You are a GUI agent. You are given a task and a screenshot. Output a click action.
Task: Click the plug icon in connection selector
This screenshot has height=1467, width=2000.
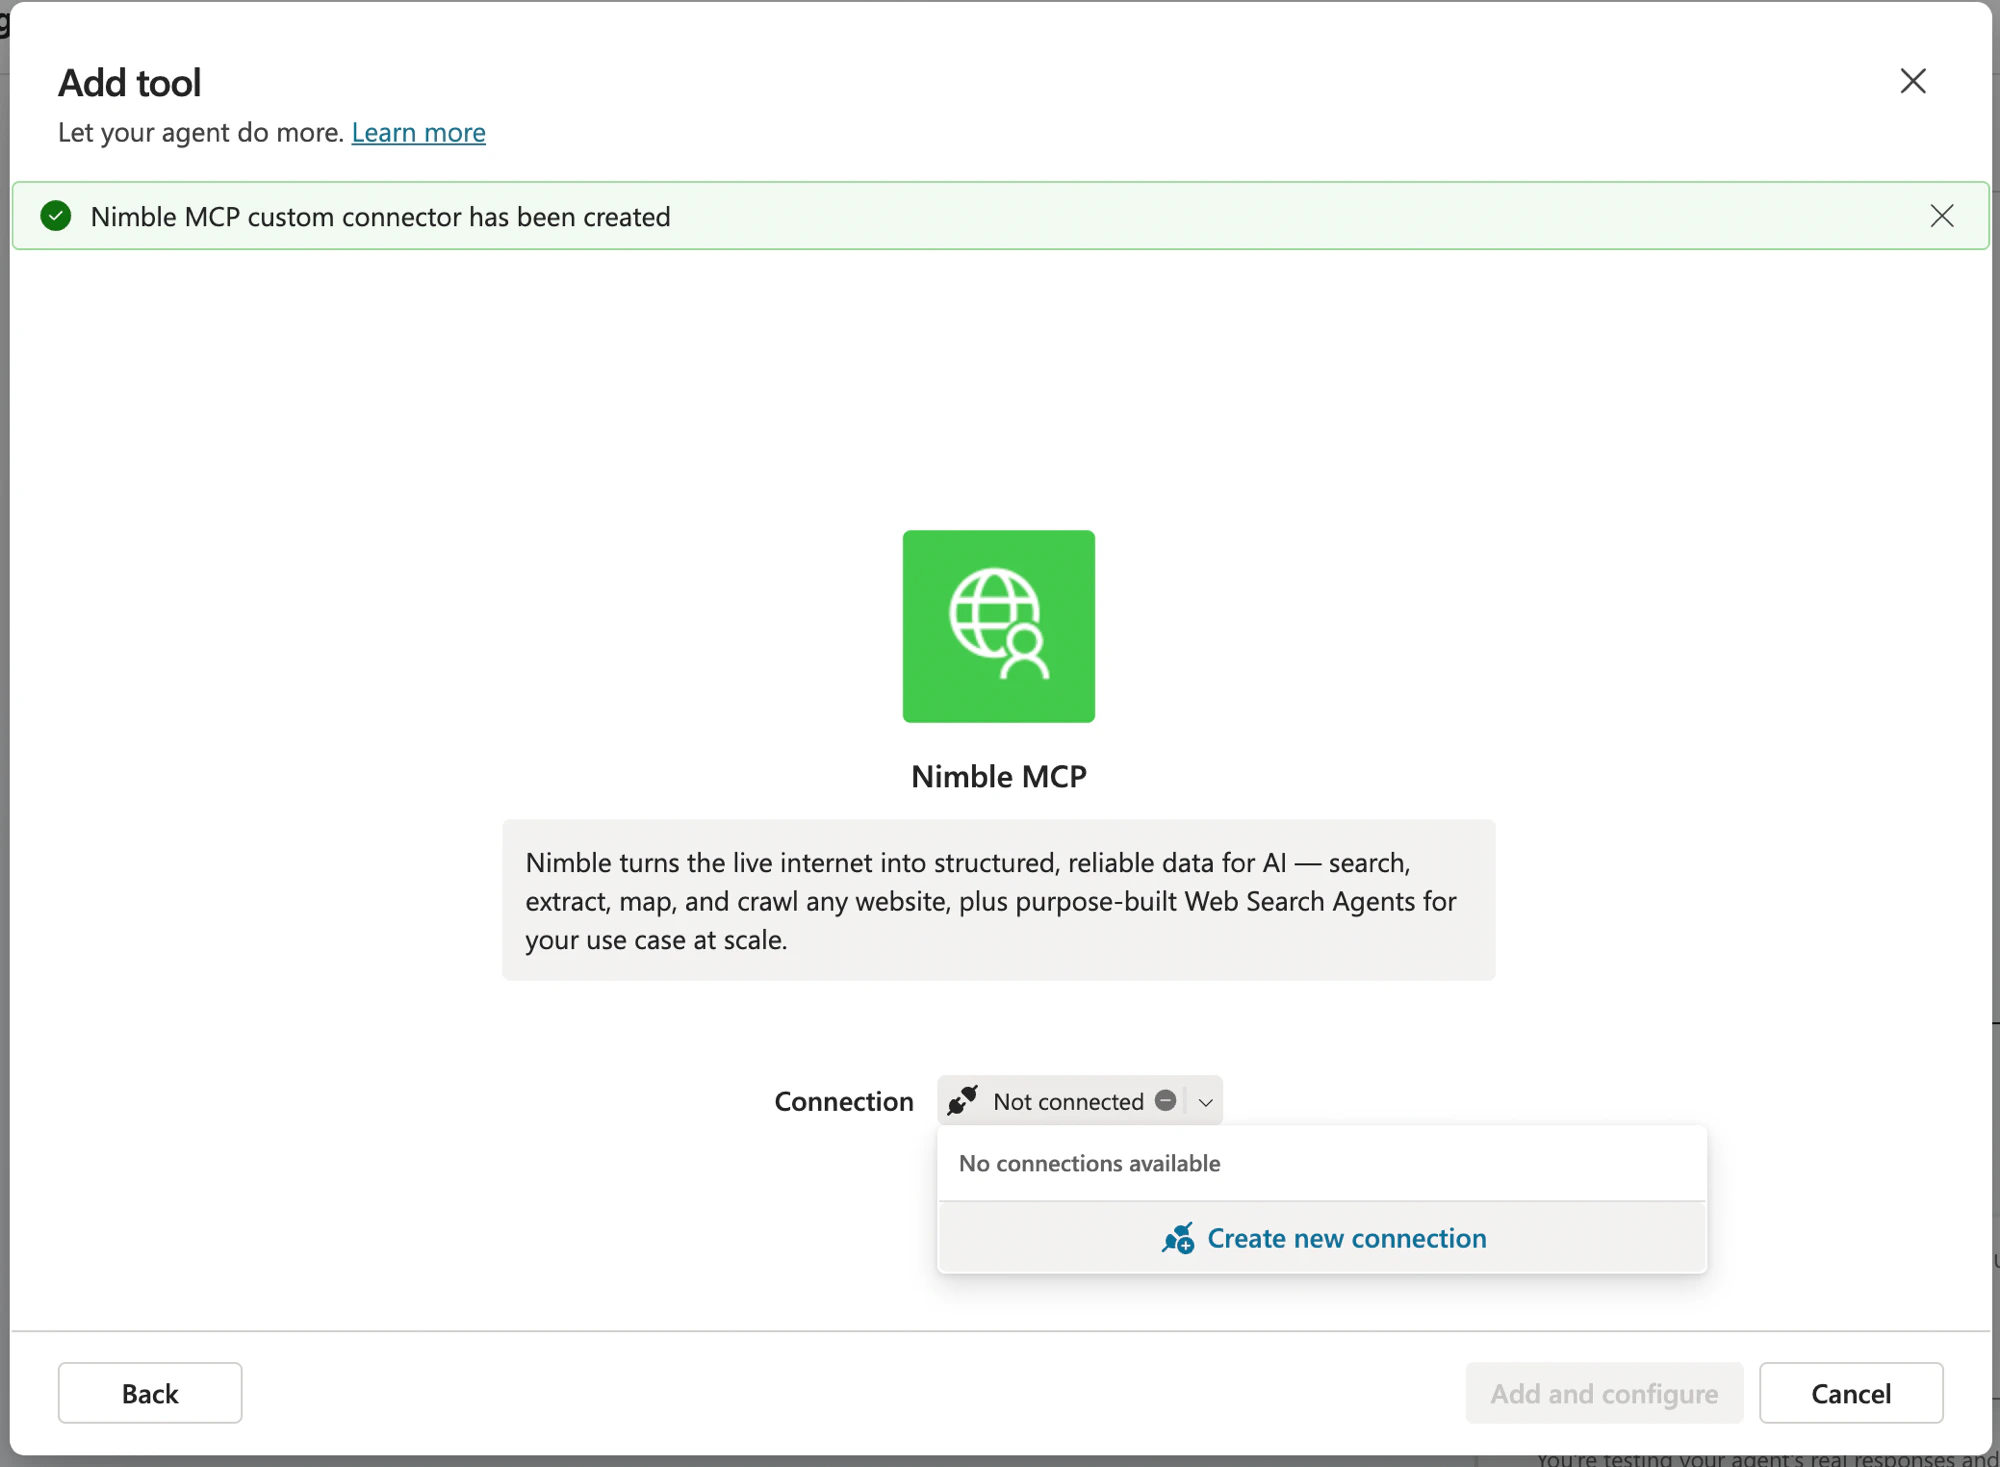coord(962,1100)
